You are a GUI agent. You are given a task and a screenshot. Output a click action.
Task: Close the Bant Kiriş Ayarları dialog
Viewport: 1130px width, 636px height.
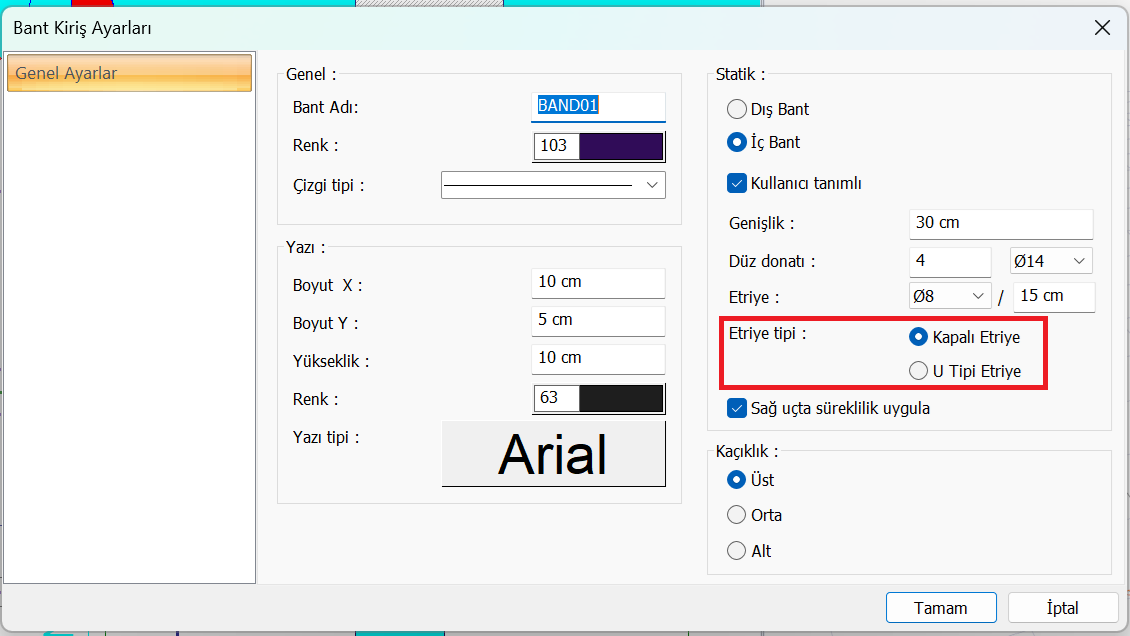tap(1102, 28)
